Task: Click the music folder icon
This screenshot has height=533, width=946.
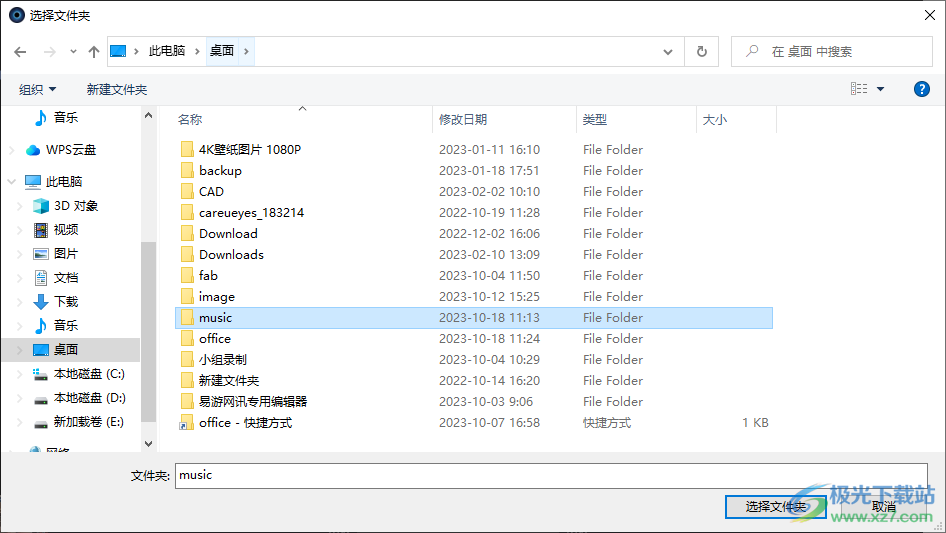Action: [187, 318]
